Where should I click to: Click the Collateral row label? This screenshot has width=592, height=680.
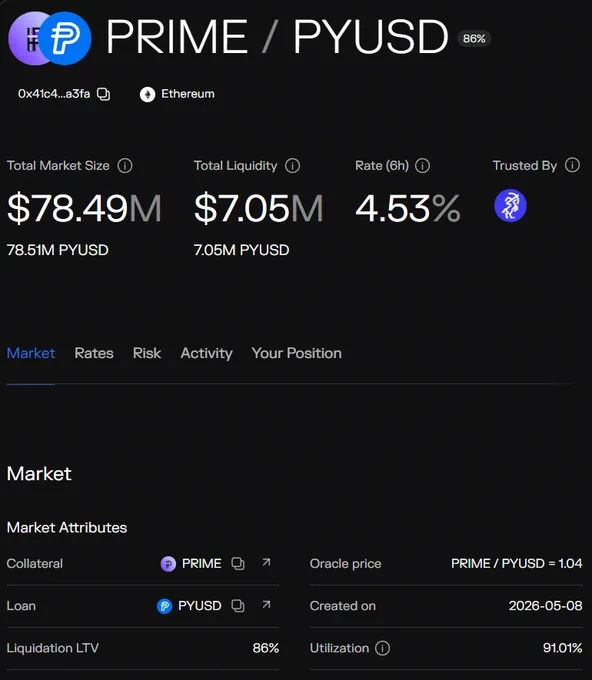35,563
